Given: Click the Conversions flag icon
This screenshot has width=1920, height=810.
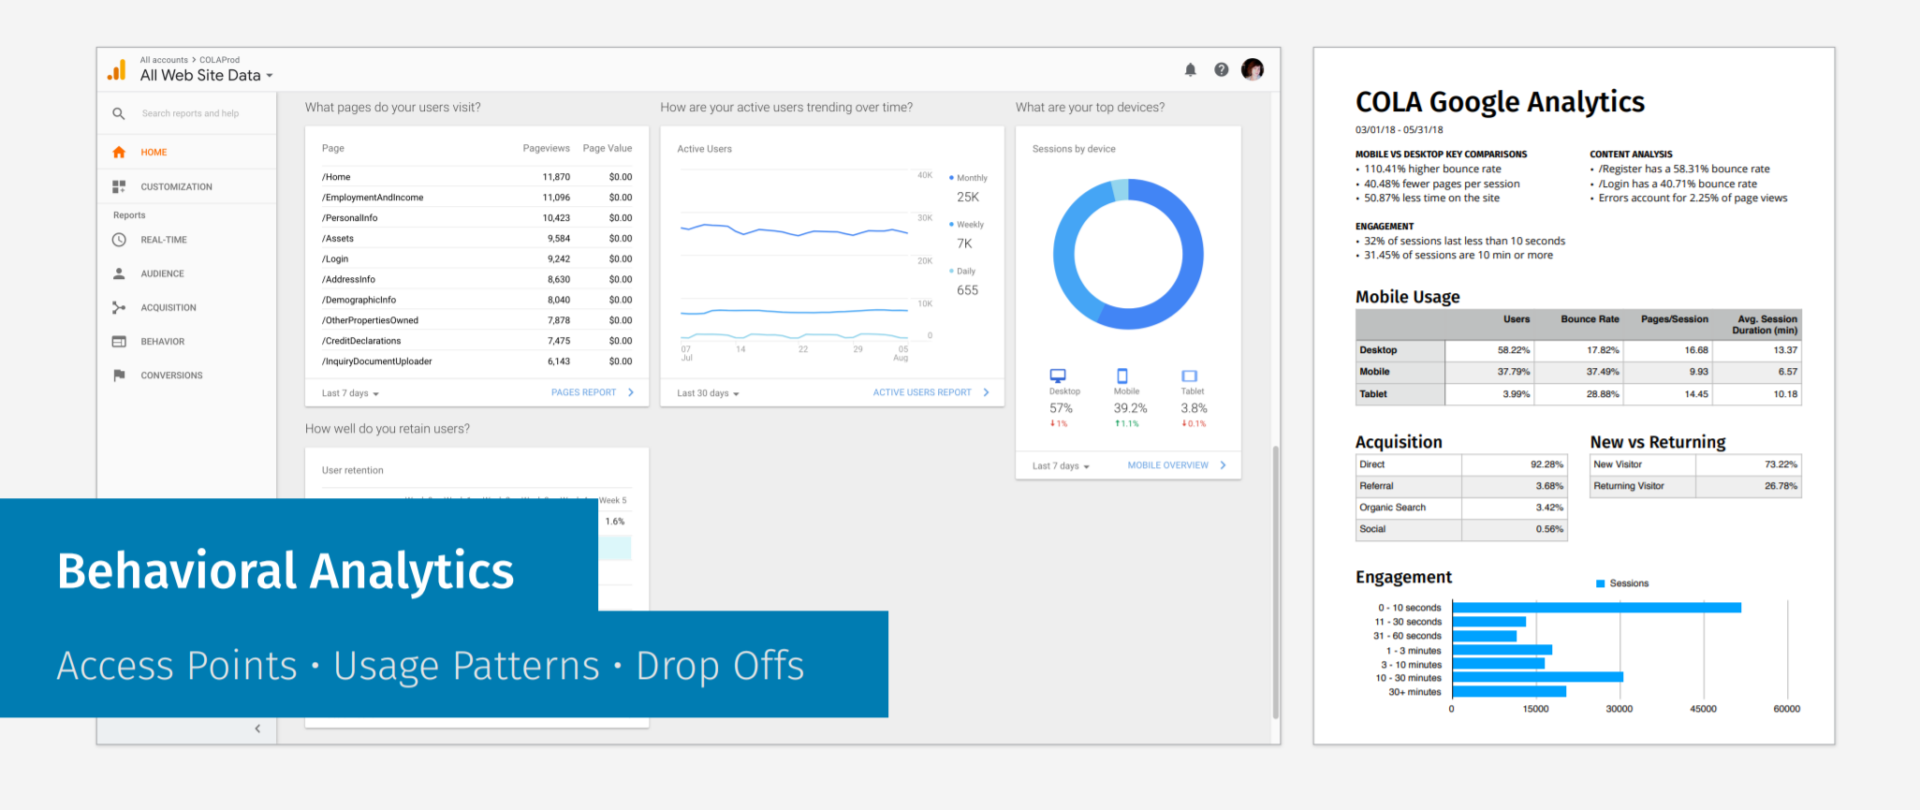Looking at the screenshot, I should pyautogui.click(x=119, y=376).
